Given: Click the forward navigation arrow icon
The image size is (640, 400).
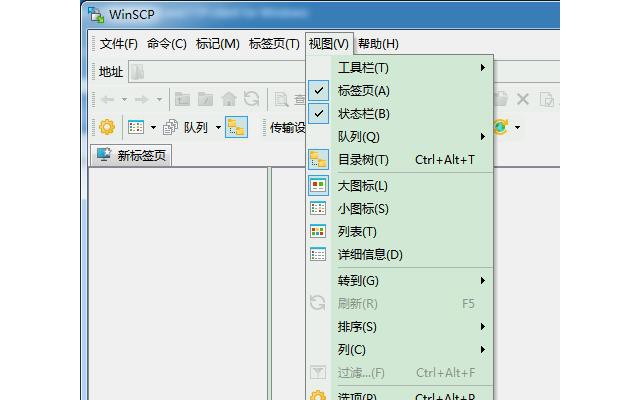Looking at the screenshot, I should point(142,99).
